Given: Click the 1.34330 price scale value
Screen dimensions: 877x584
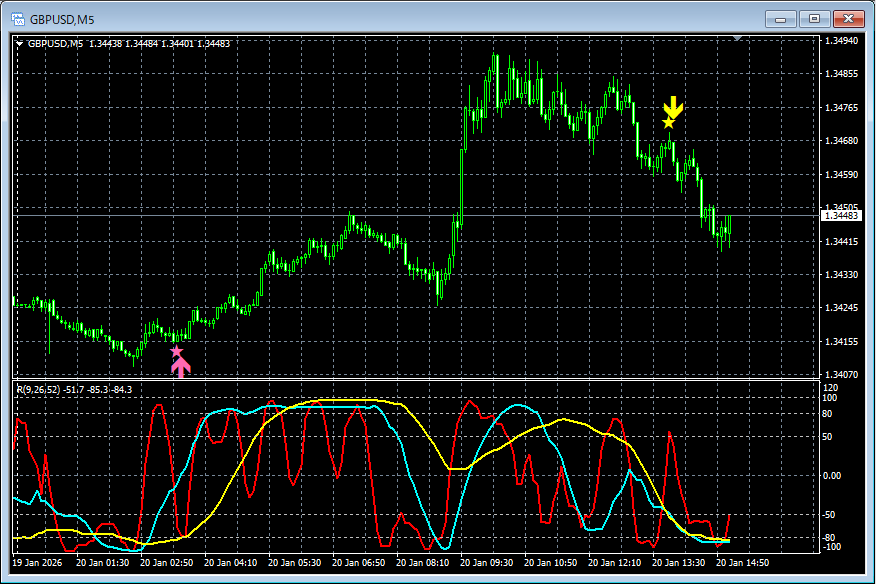Looking at the screenshot, I should pos(841,275).
